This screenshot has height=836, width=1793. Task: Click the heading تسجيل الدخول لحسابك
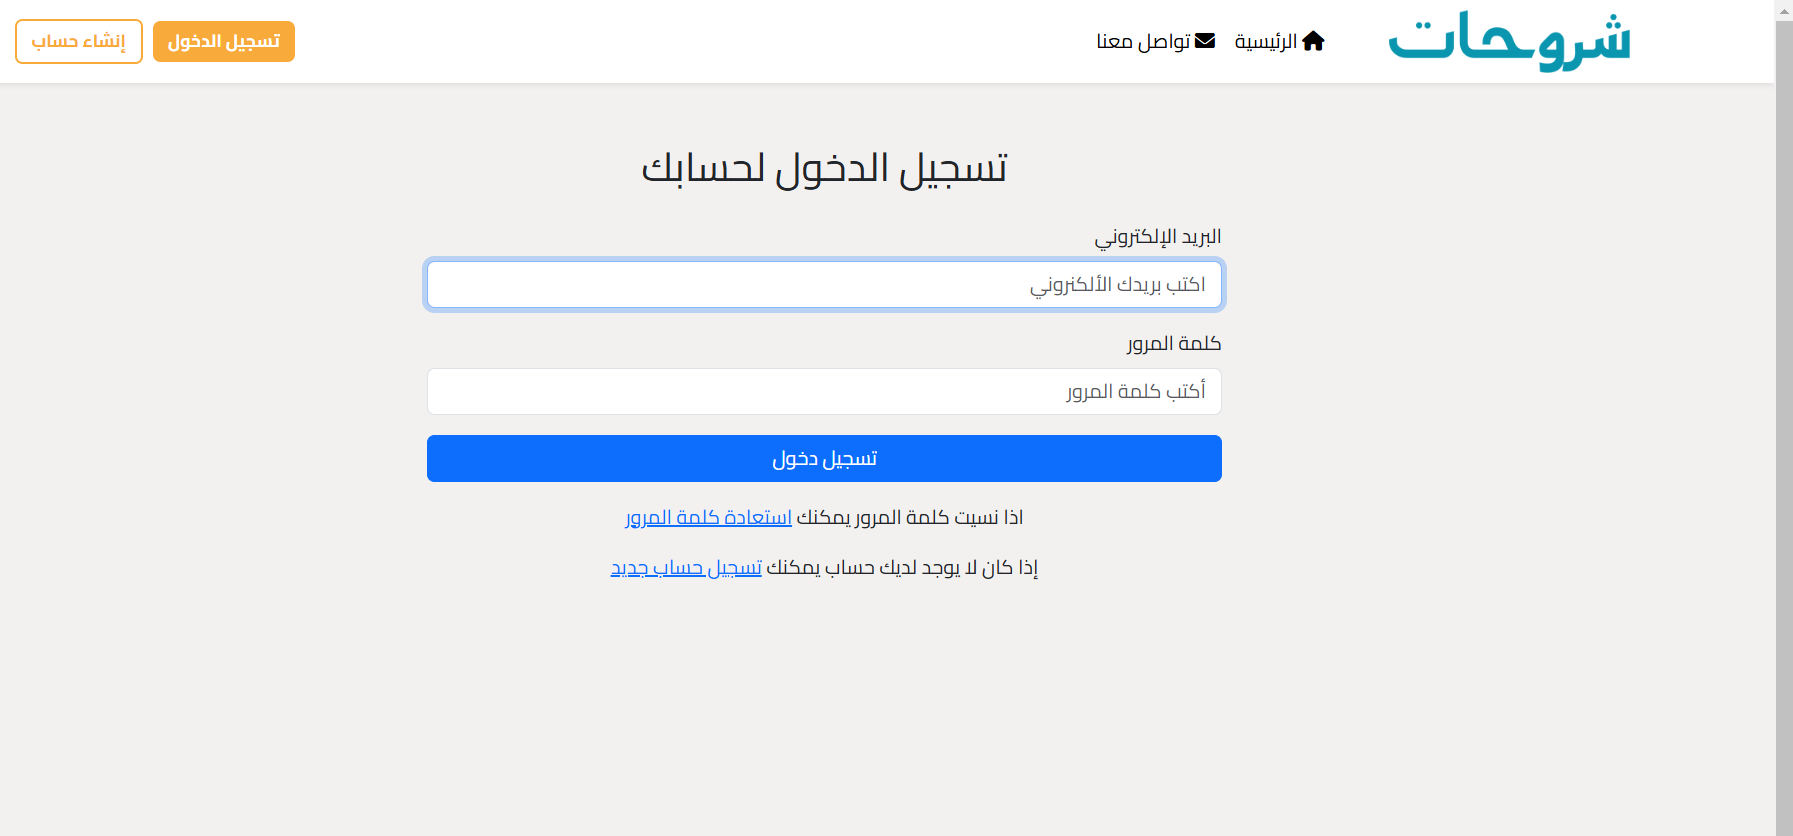click(x=824, y=168)
